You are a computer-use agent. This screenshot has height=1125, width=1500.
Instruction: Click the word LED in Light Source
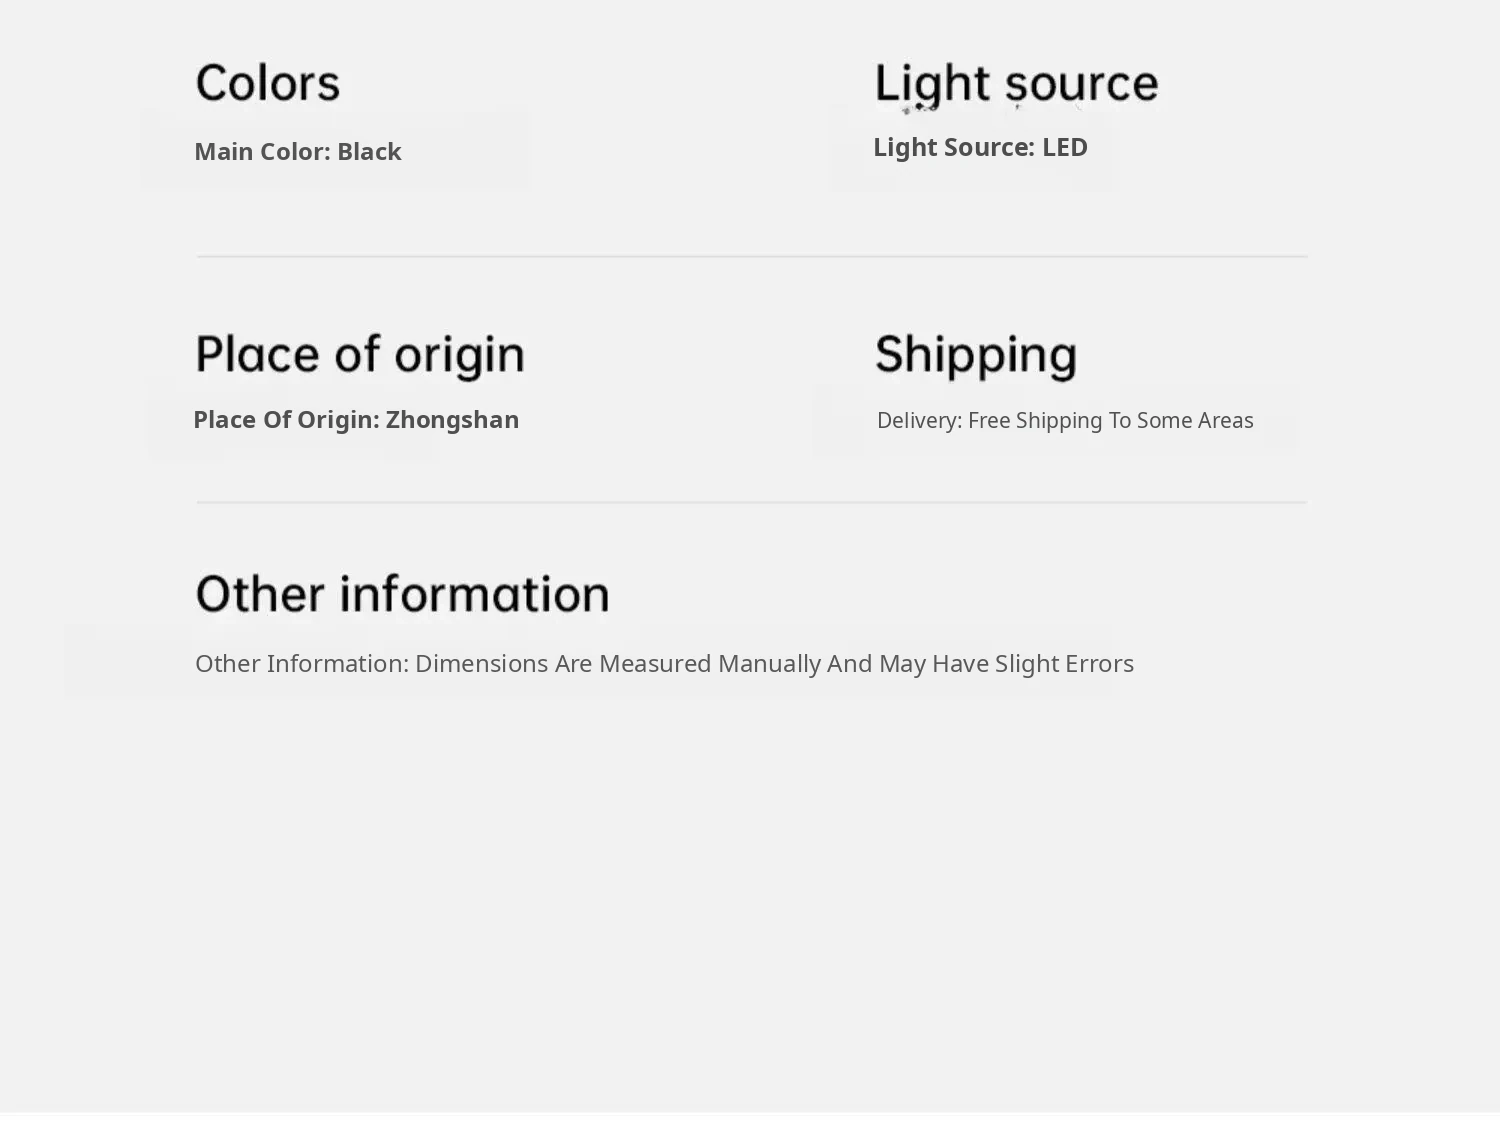click(x=1064, y=147)
